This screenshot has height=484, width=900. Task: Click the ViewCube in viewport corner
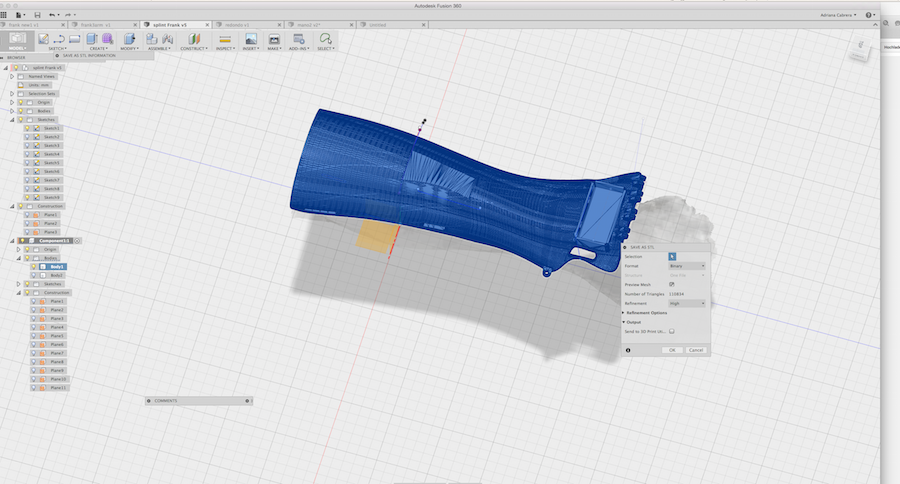pyautogui.click(x=860, y=49)
